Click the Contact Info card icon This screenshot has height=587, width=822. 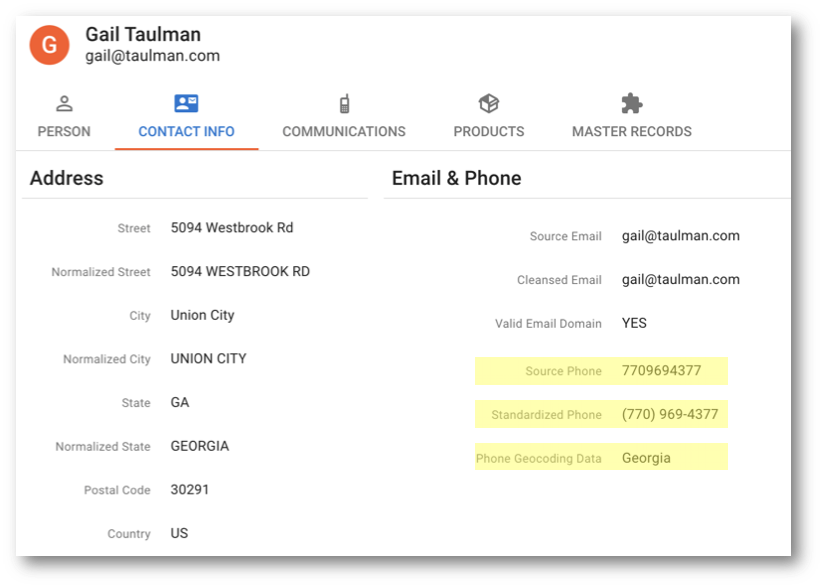point(186,103)
